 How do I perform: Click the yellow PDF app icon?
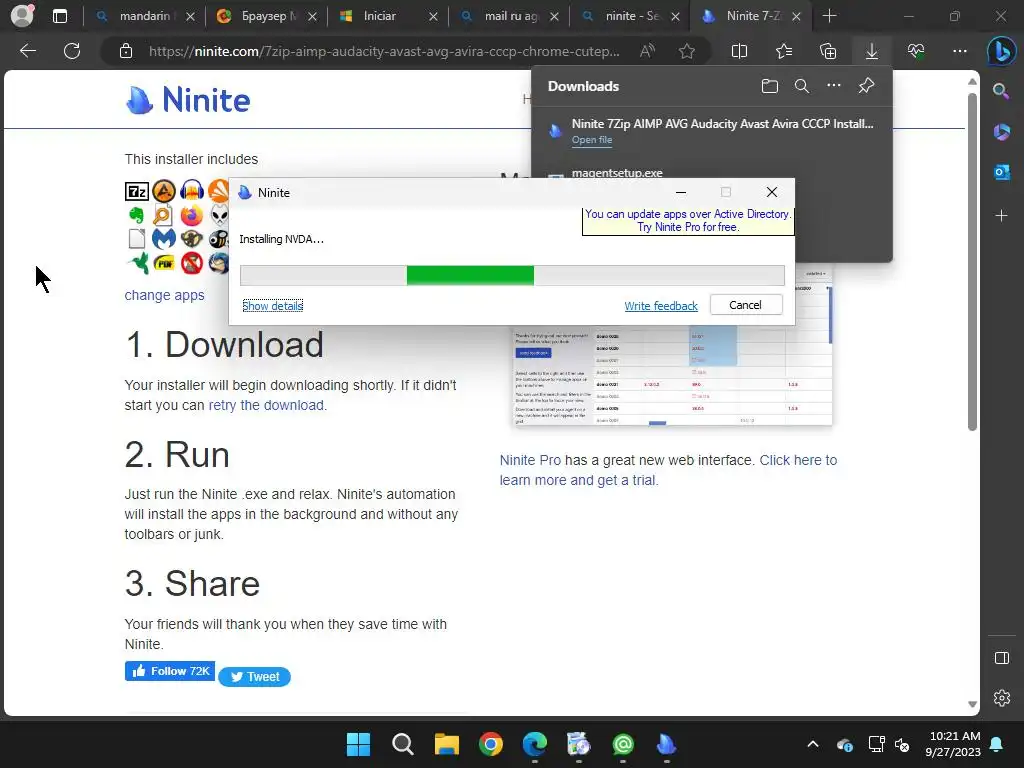(164, 263)
